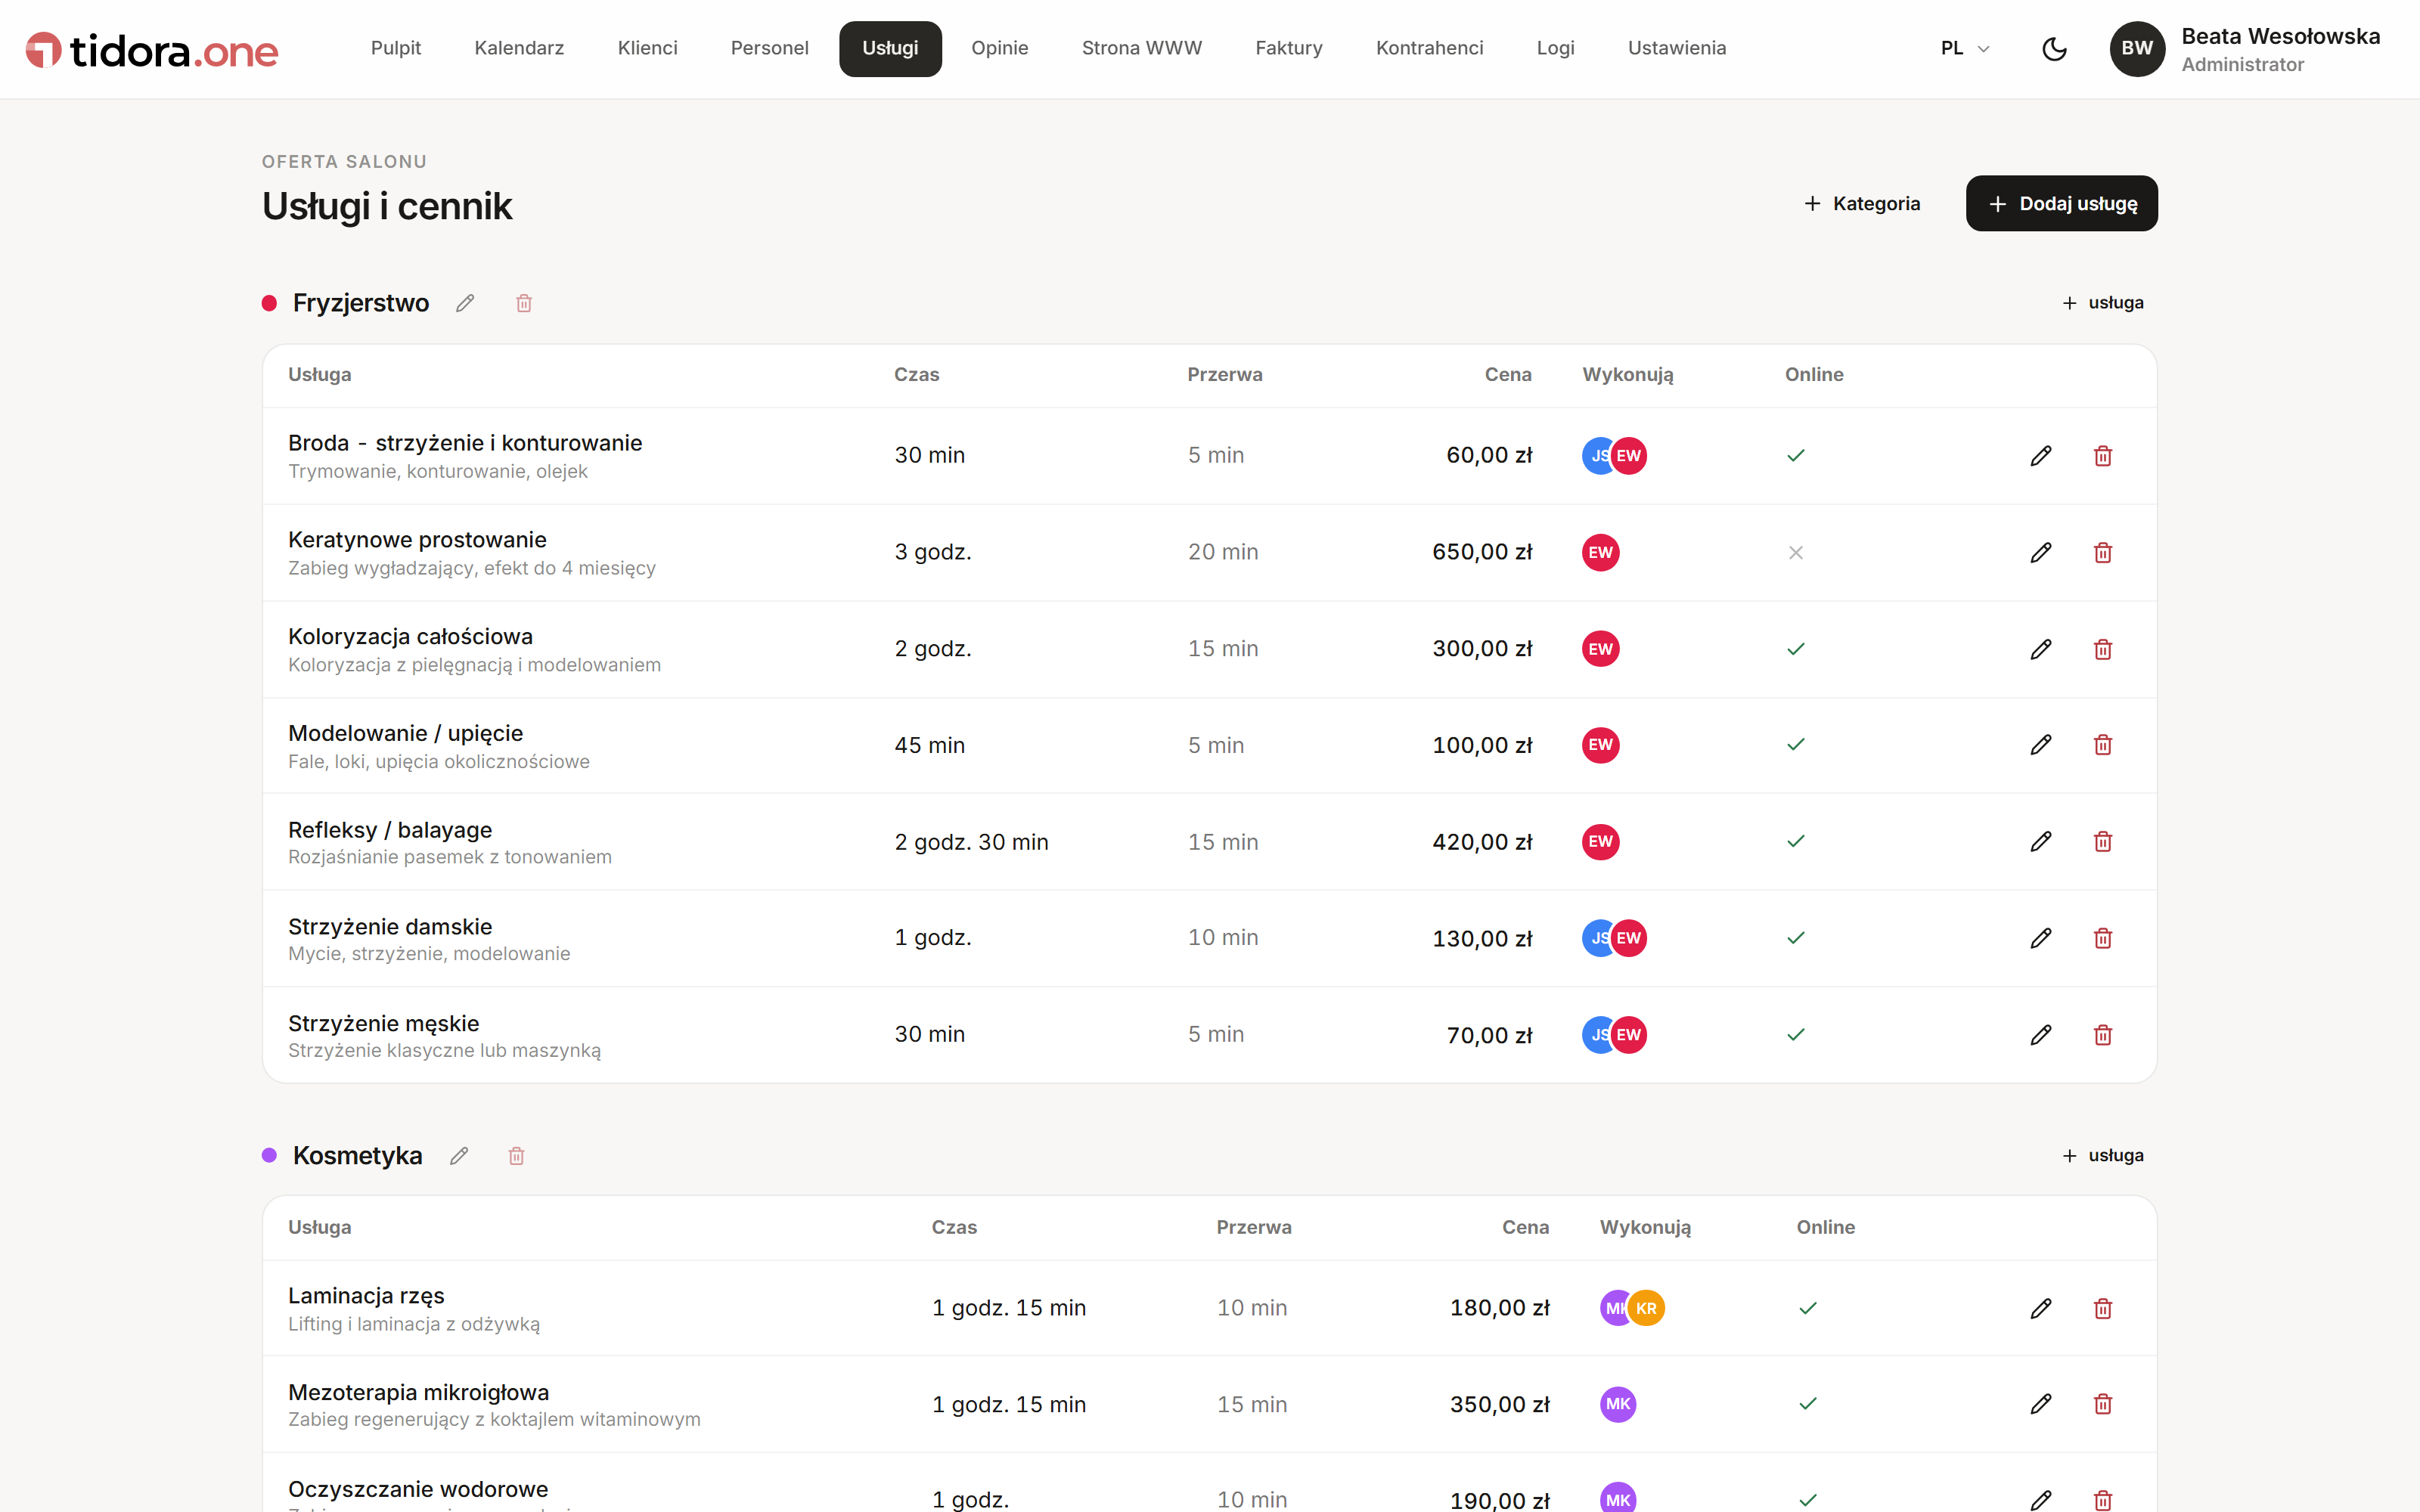Toggle dark mode with moon icon
Image resolution: width=2420 pixels, height=1512 pixels.
pos(2054,49)
